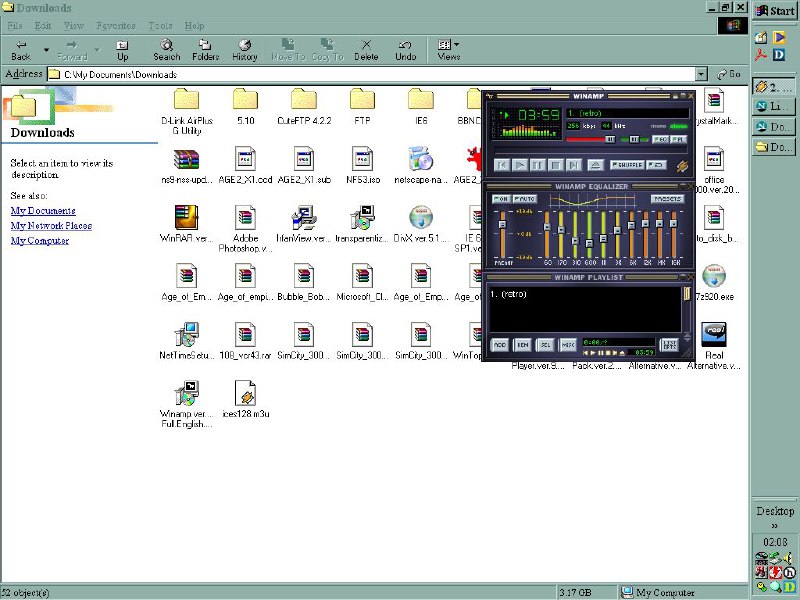This screenshot has height=600, width=800.
Task: Open playlist LIST OPTS menu
Action: (669, 345)
